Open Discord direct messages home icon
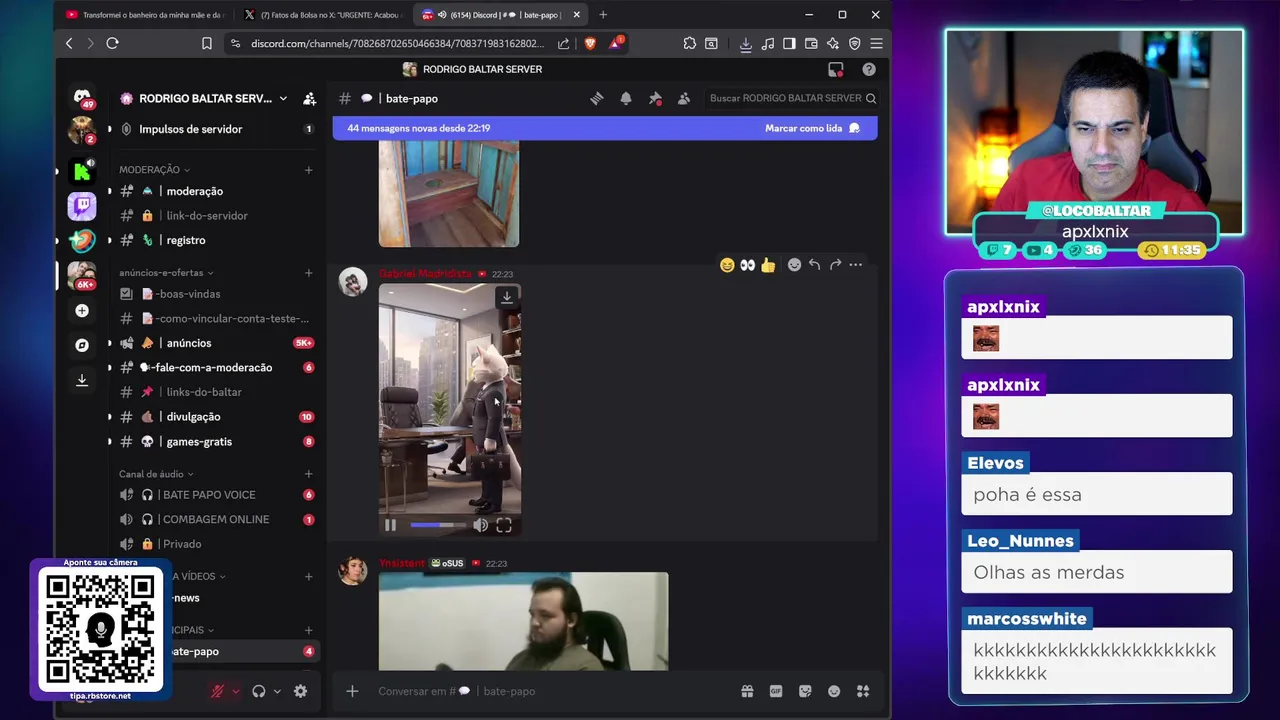 click(82, 96)
